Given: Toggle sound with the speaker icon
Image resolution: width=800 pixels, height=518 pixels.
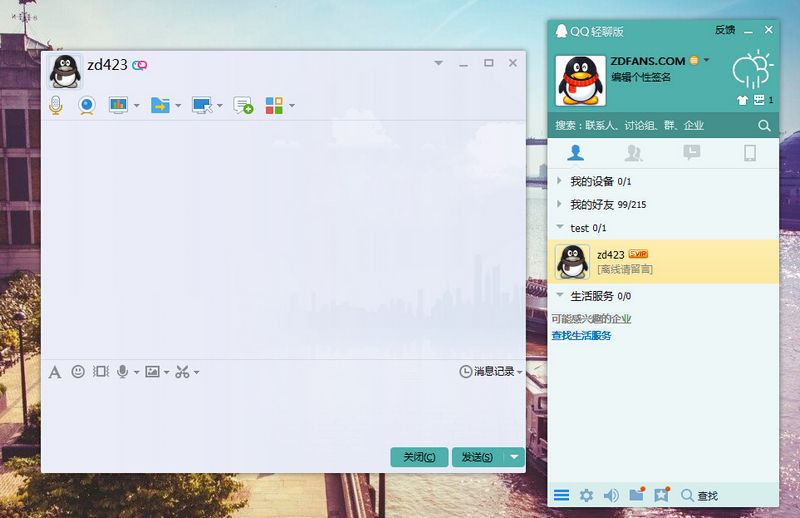Looking at the screenshot, I should (x=611, y=495).
